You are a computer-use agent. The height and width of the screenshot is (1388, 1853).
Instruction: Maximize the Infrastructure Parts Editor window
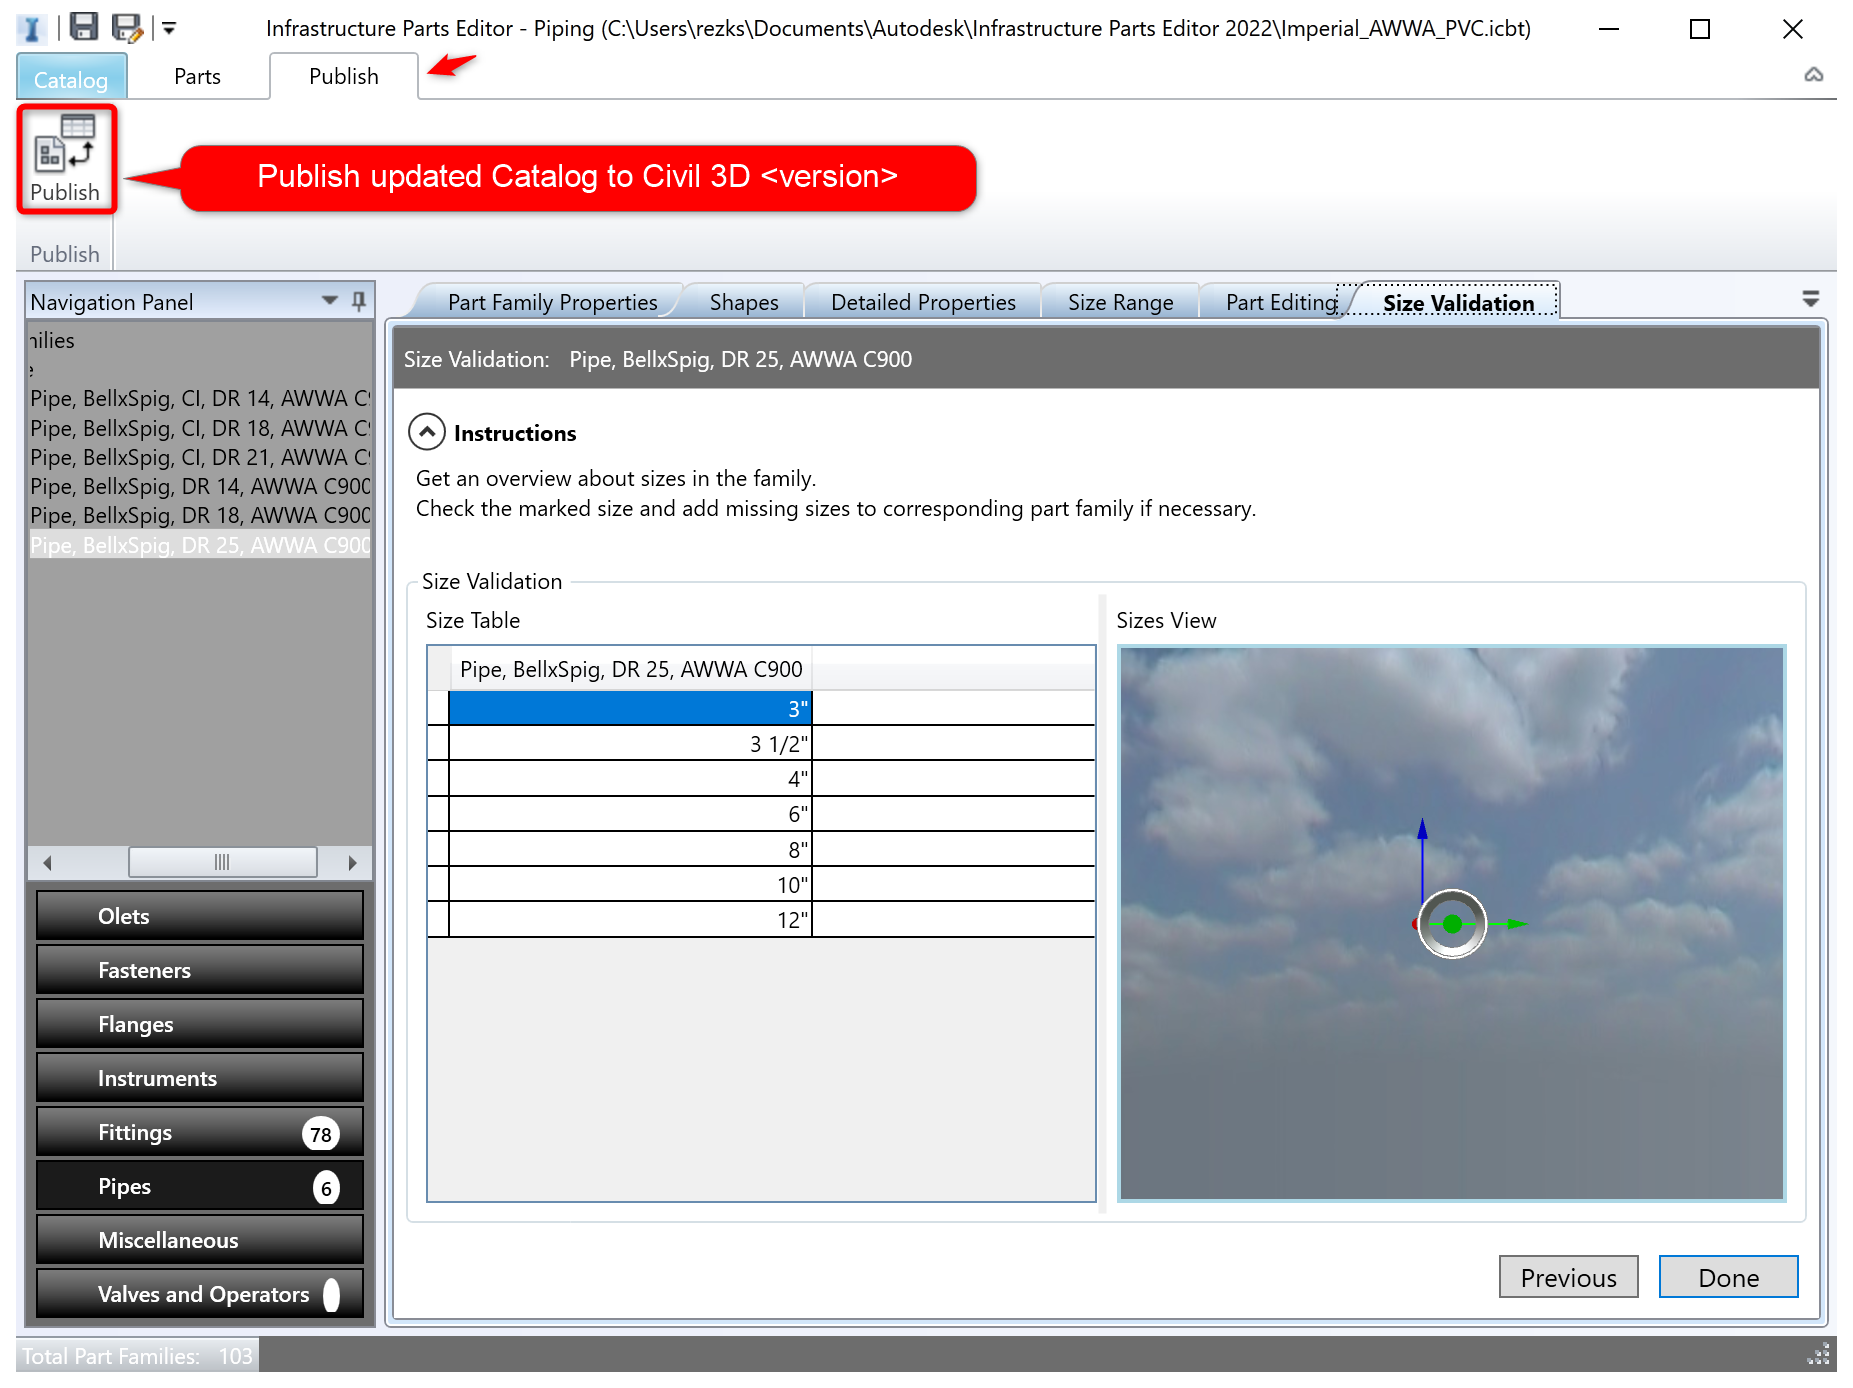(1700, 29)
